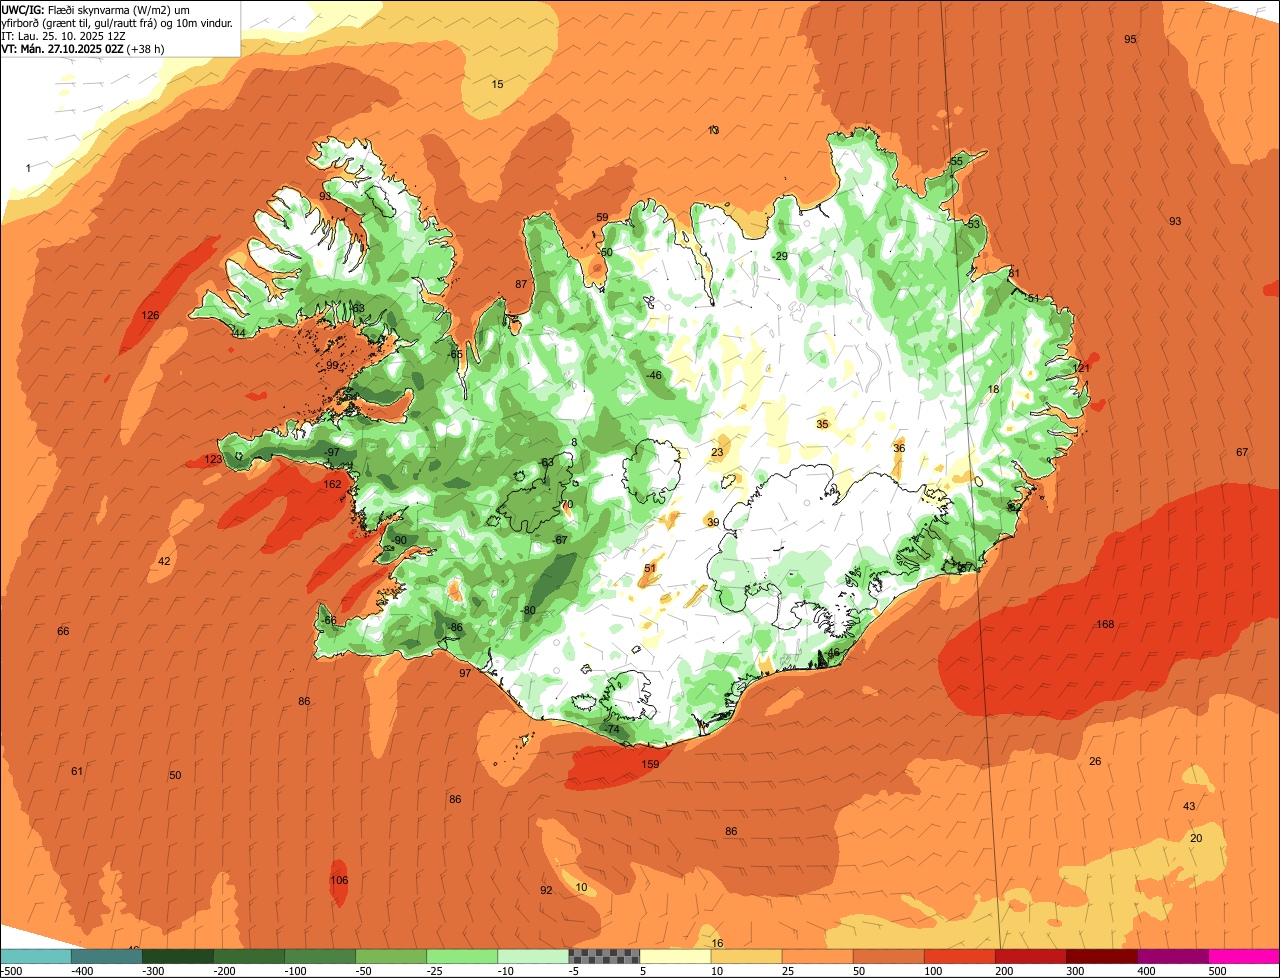Pick the legend swatch between -25 and -10
Image resolution: width=1280 pixels, height=978 pixels.
tap(462, 956)
